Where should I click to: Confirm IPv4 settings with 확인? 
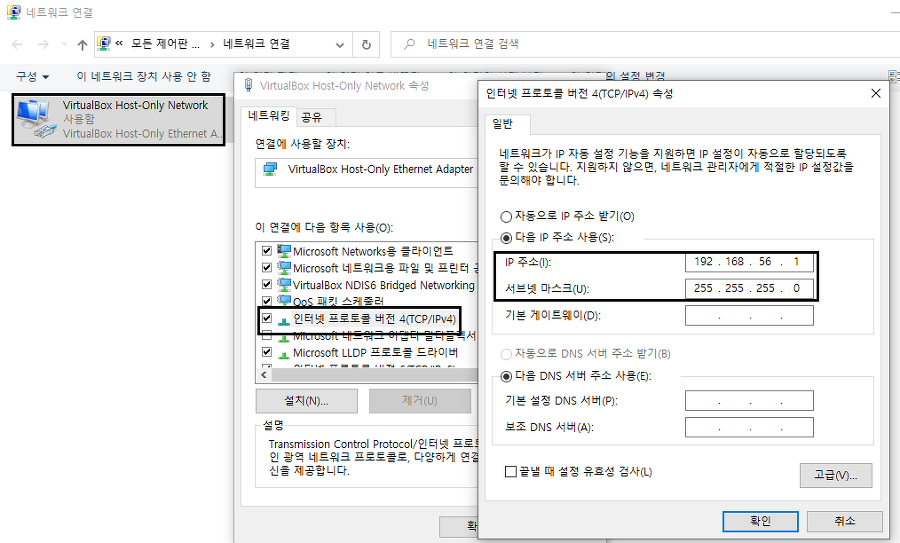coord(761,521)
